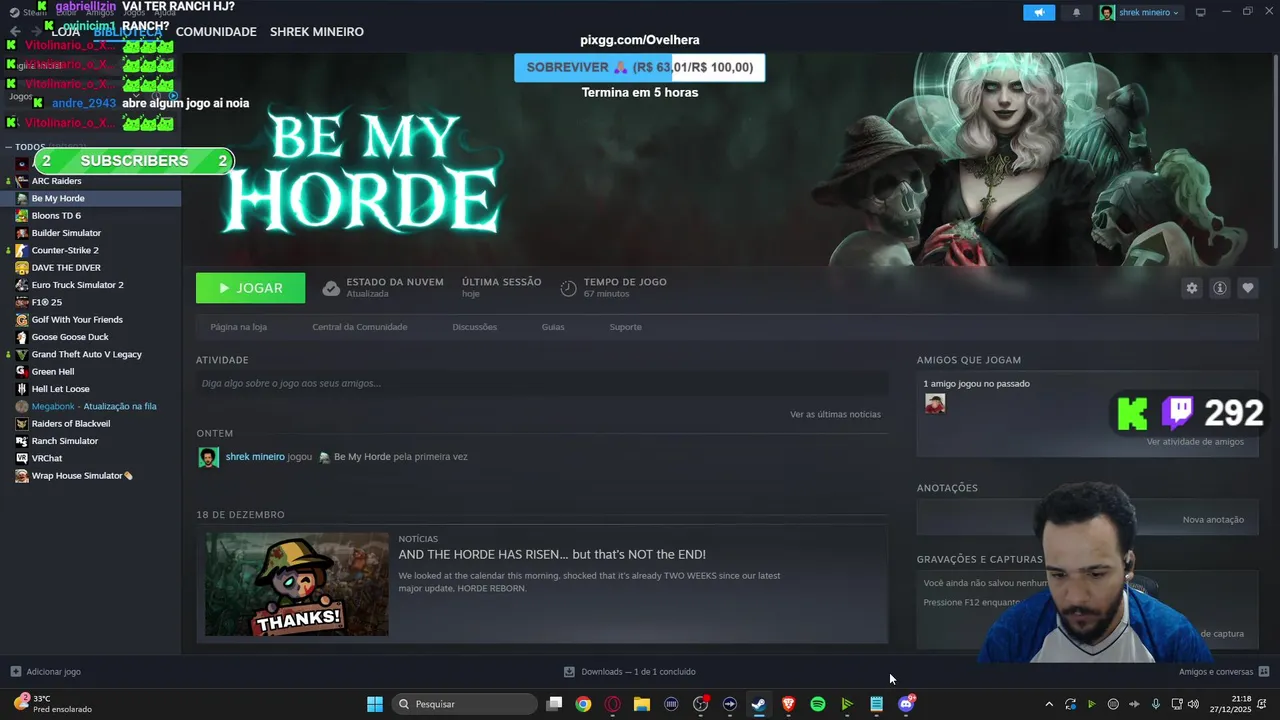Open game settings gear icon
The height and width of the screenshot is (720, 1280).
pos(1191,288)
